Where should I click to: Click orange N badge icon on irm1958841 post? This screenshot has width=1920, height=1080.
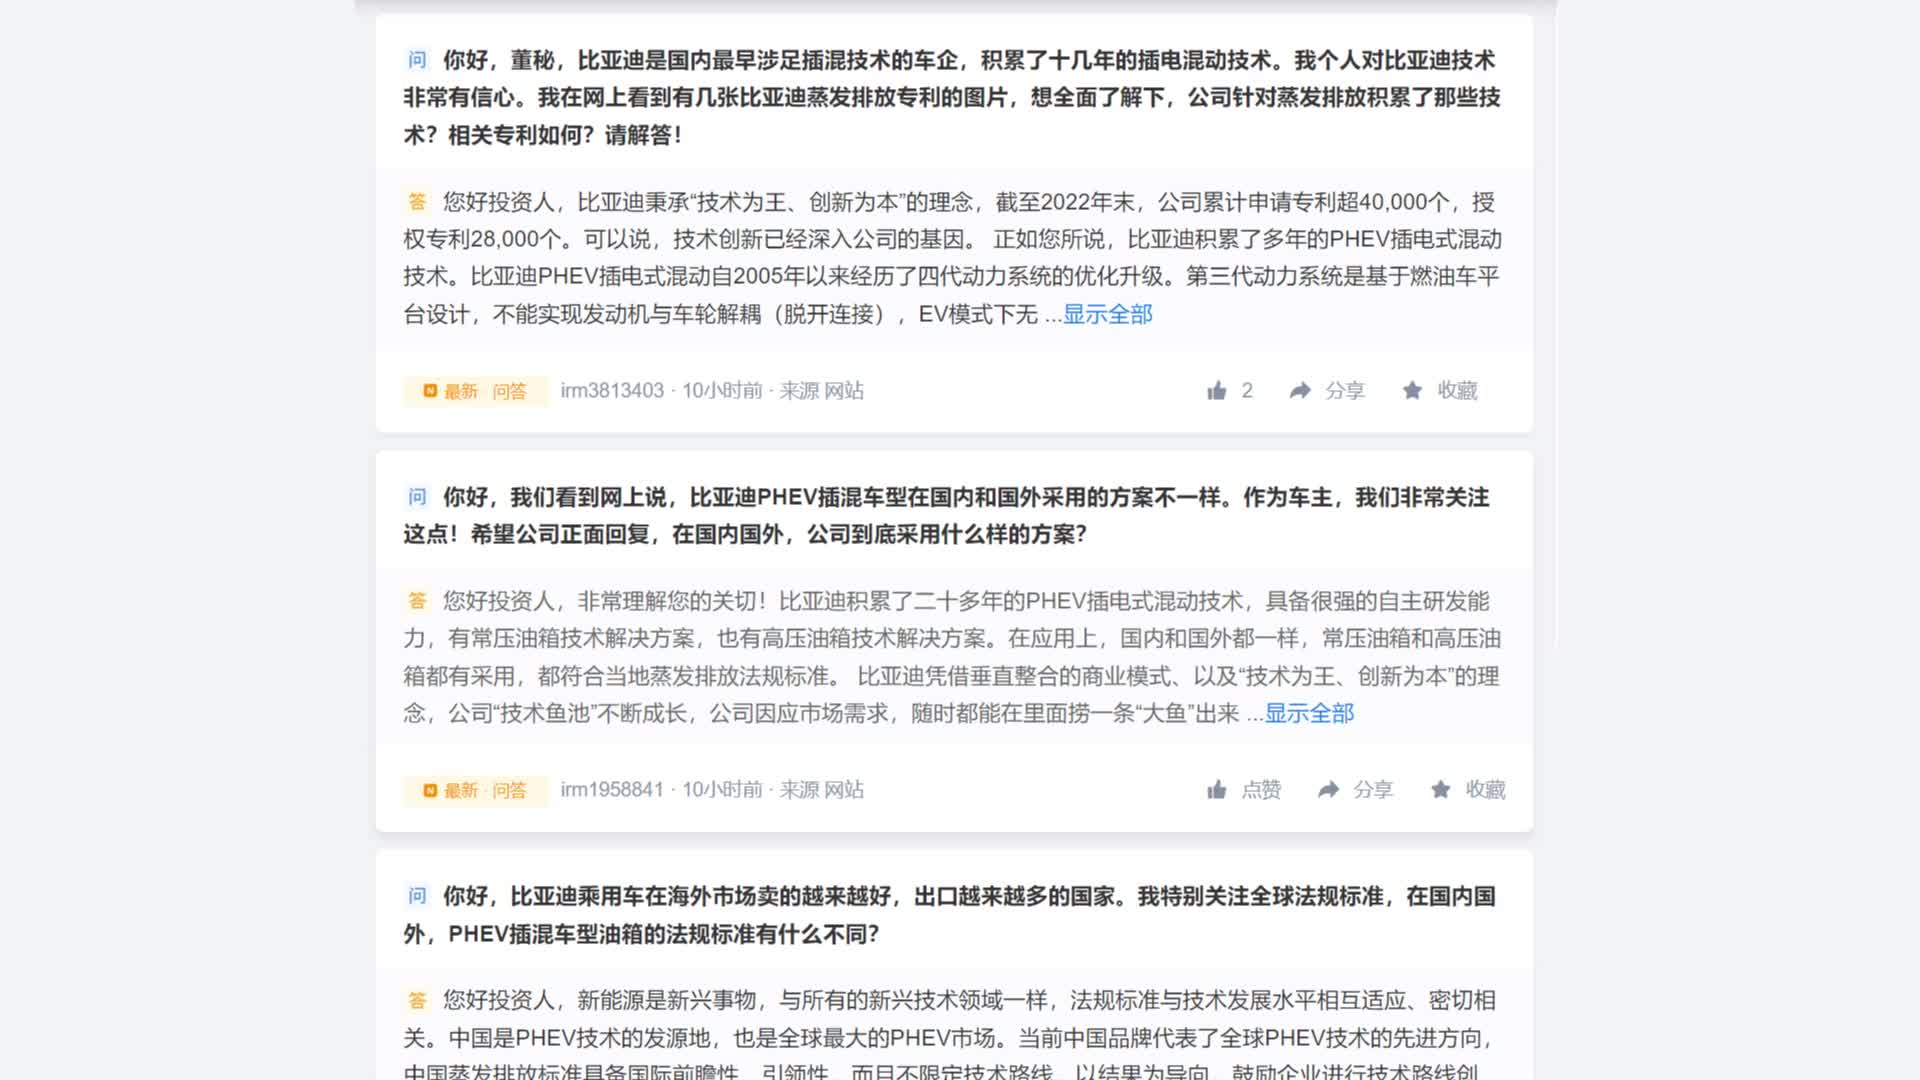[430, 790]
